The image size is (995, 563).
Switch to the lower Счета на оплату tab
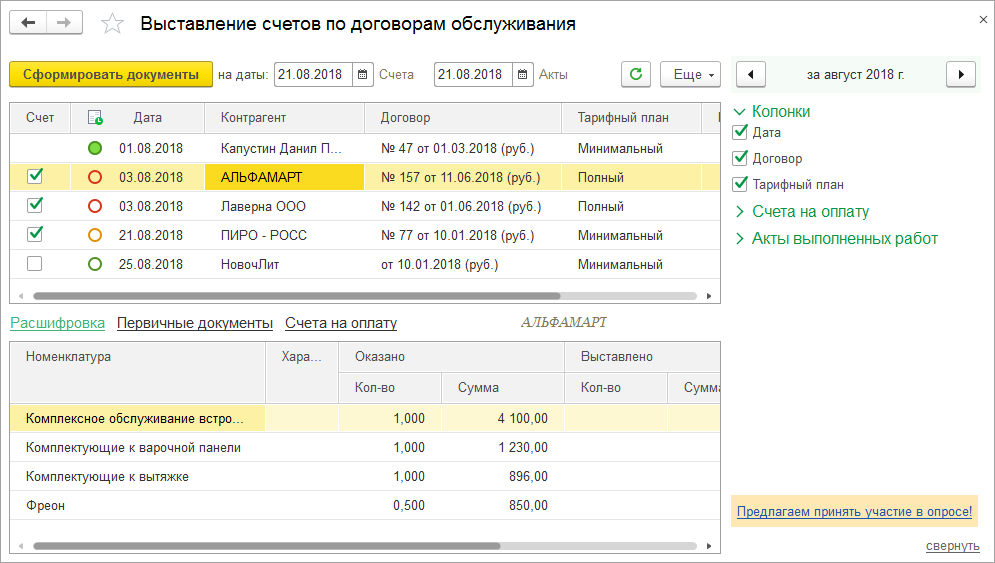[341, 323]
